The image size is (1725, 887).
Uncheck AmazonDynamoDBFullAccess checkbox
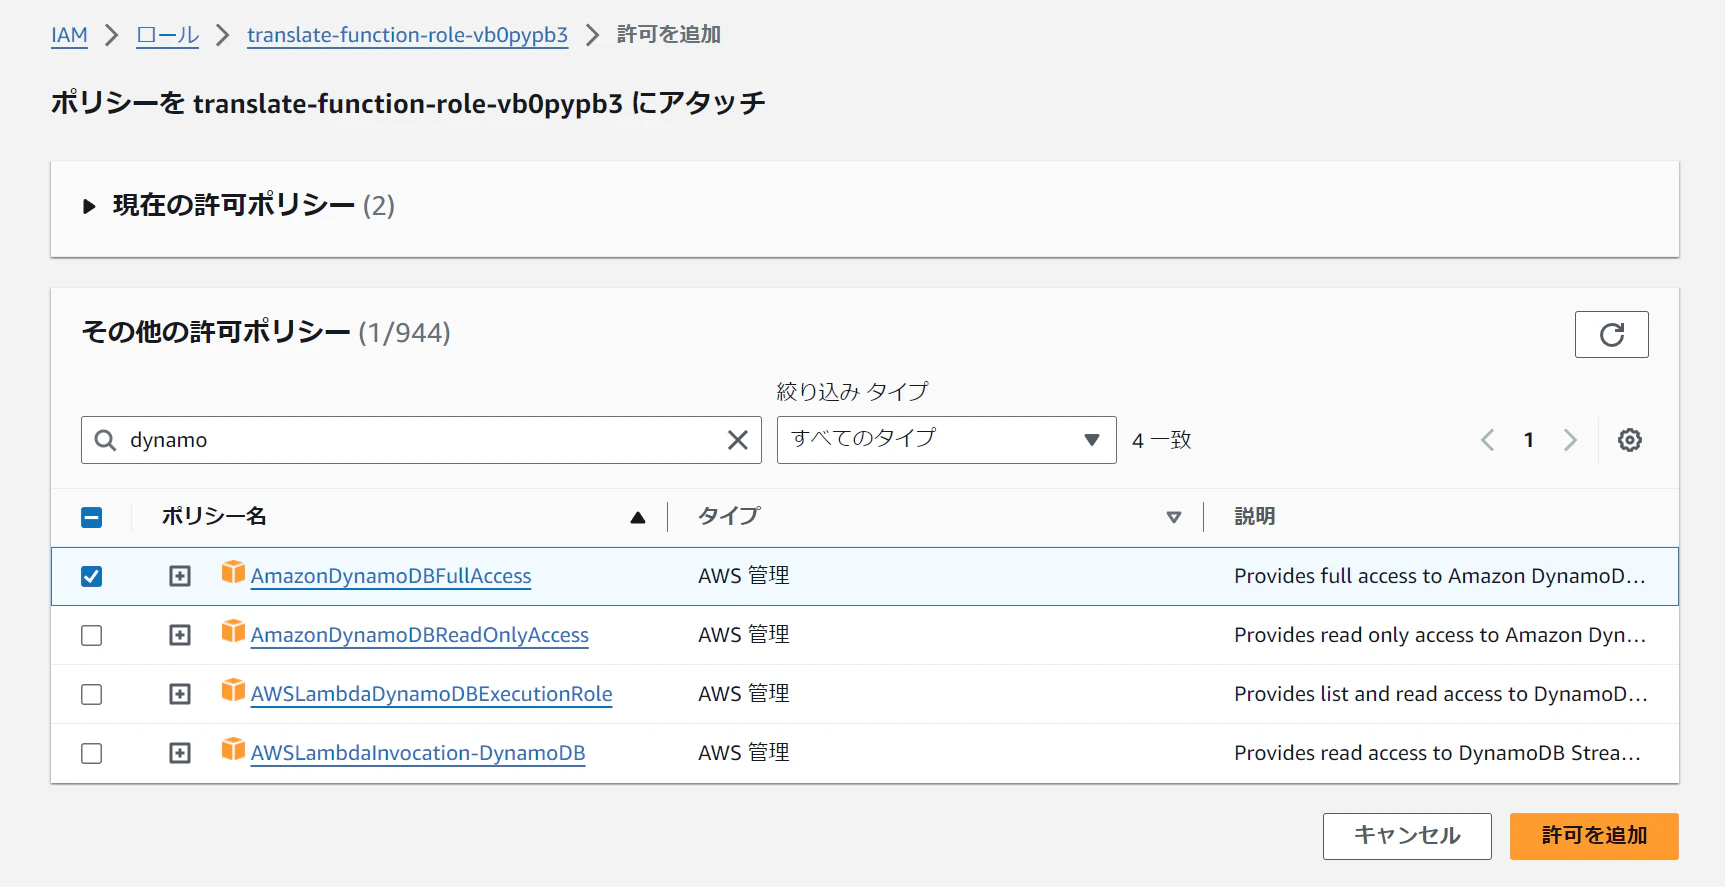pos(91,576)
